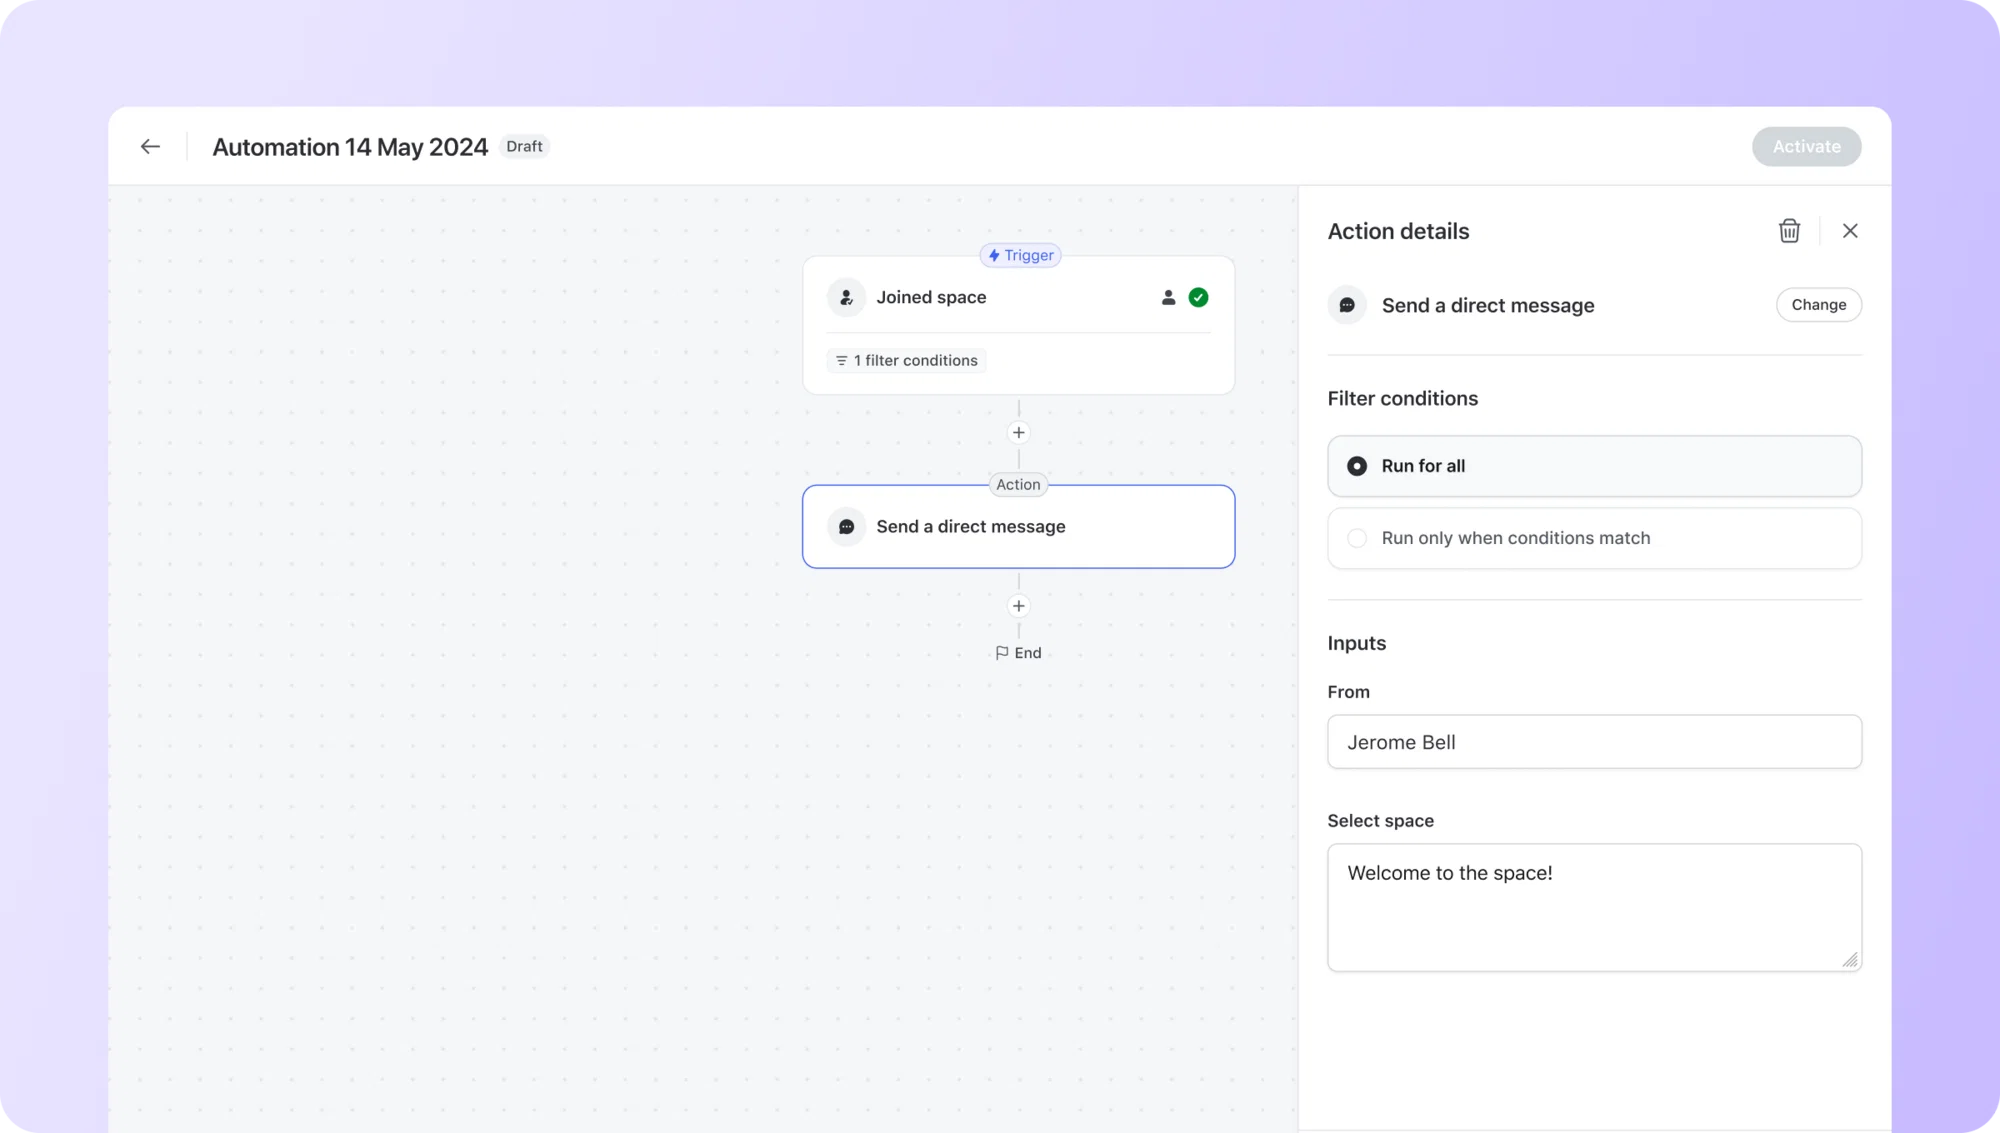Click the green check status icon
Screen dimensions: 2000x1133
coord(1198,298)
